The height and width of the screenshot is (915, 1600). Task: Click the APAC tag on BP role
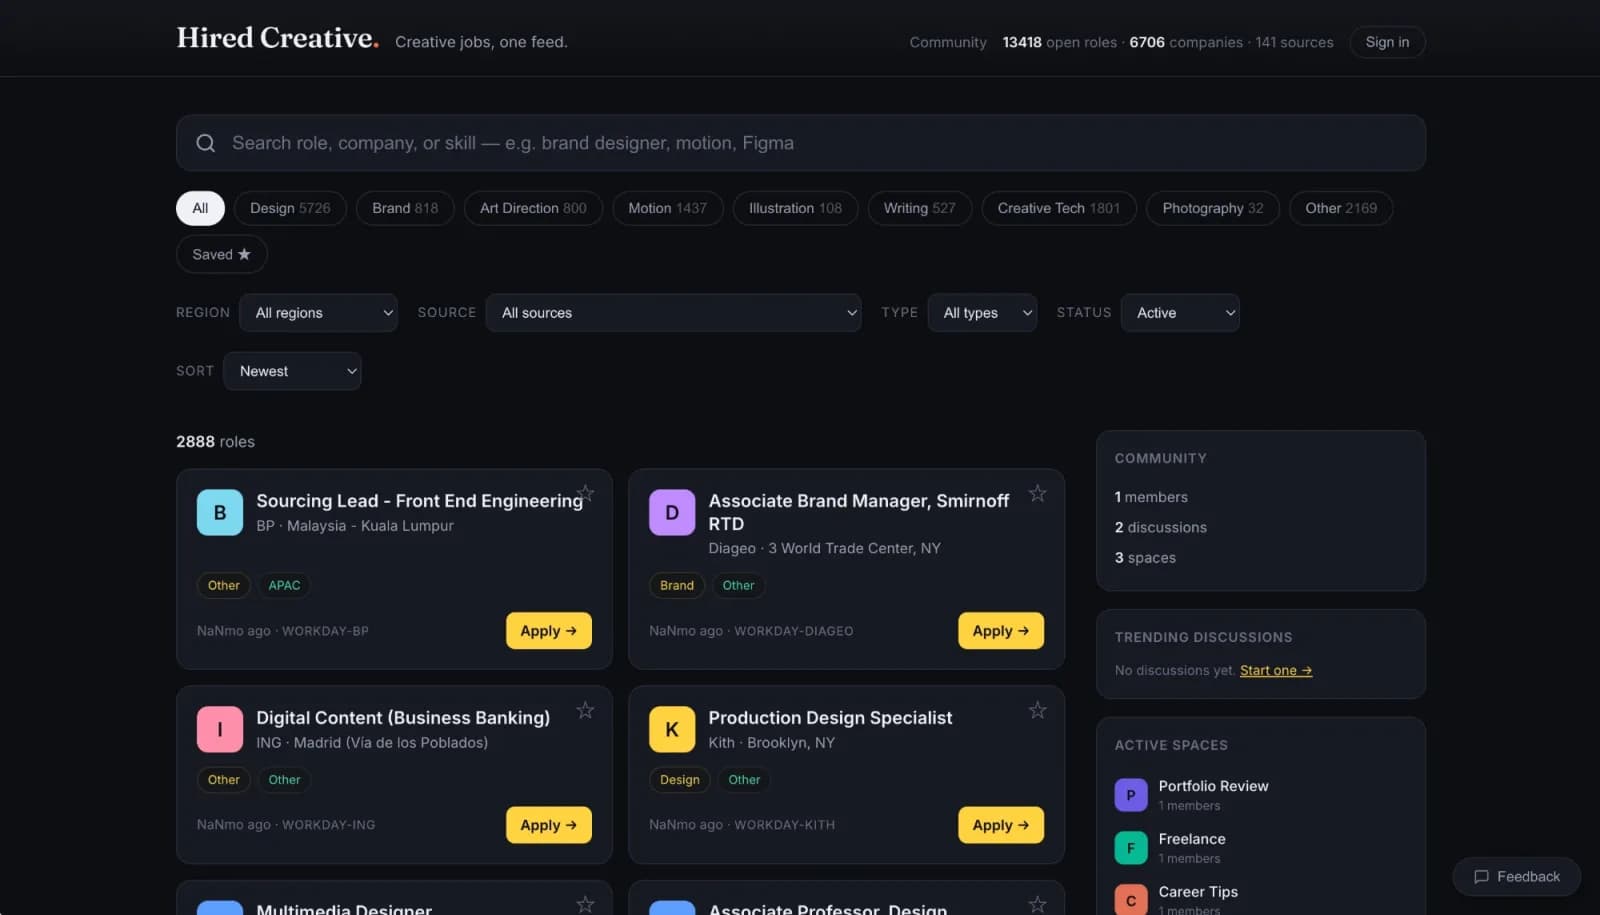click(x=284, y=585)
